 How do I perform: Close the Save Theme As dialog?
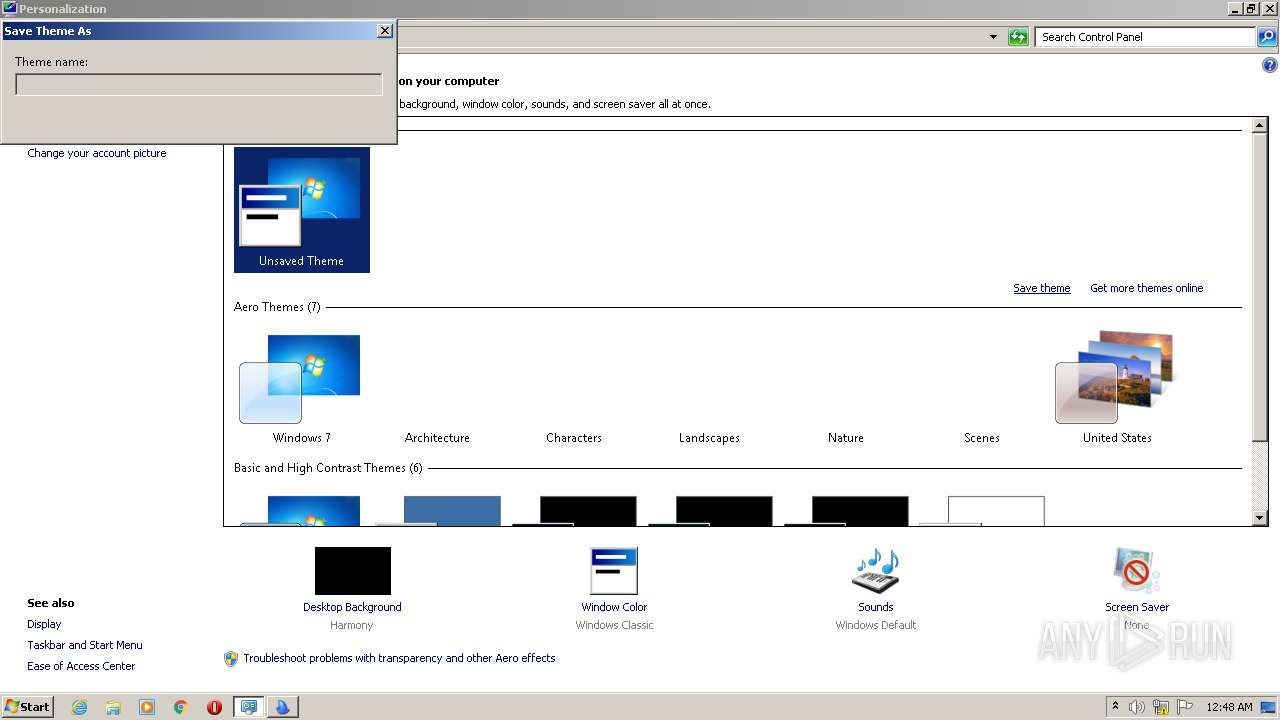tap(384, 31)
